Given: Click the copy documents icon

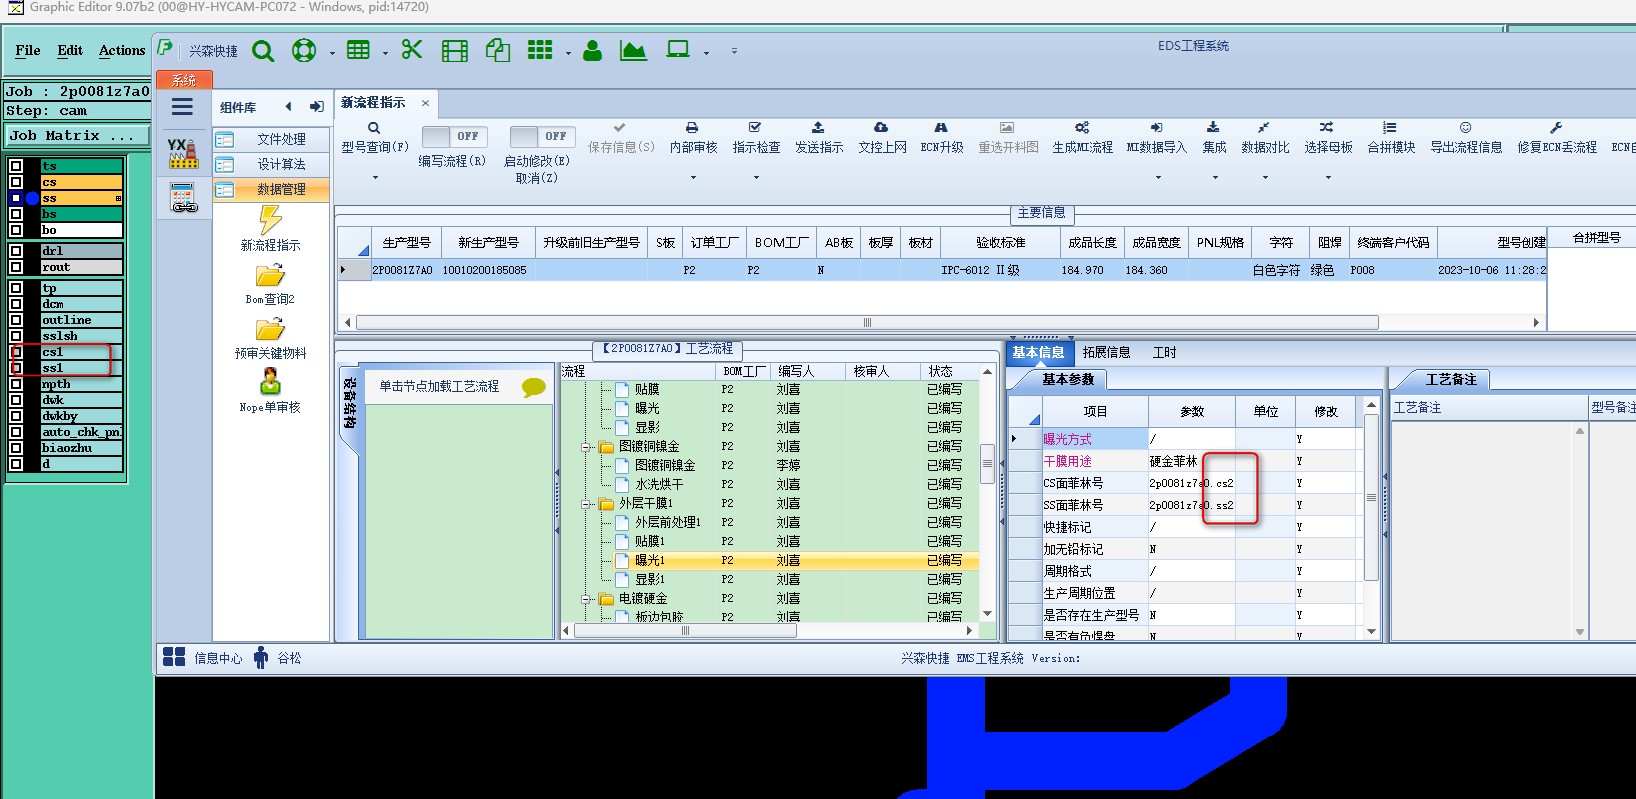Looking at the screenshot, I should pos(498,50).
